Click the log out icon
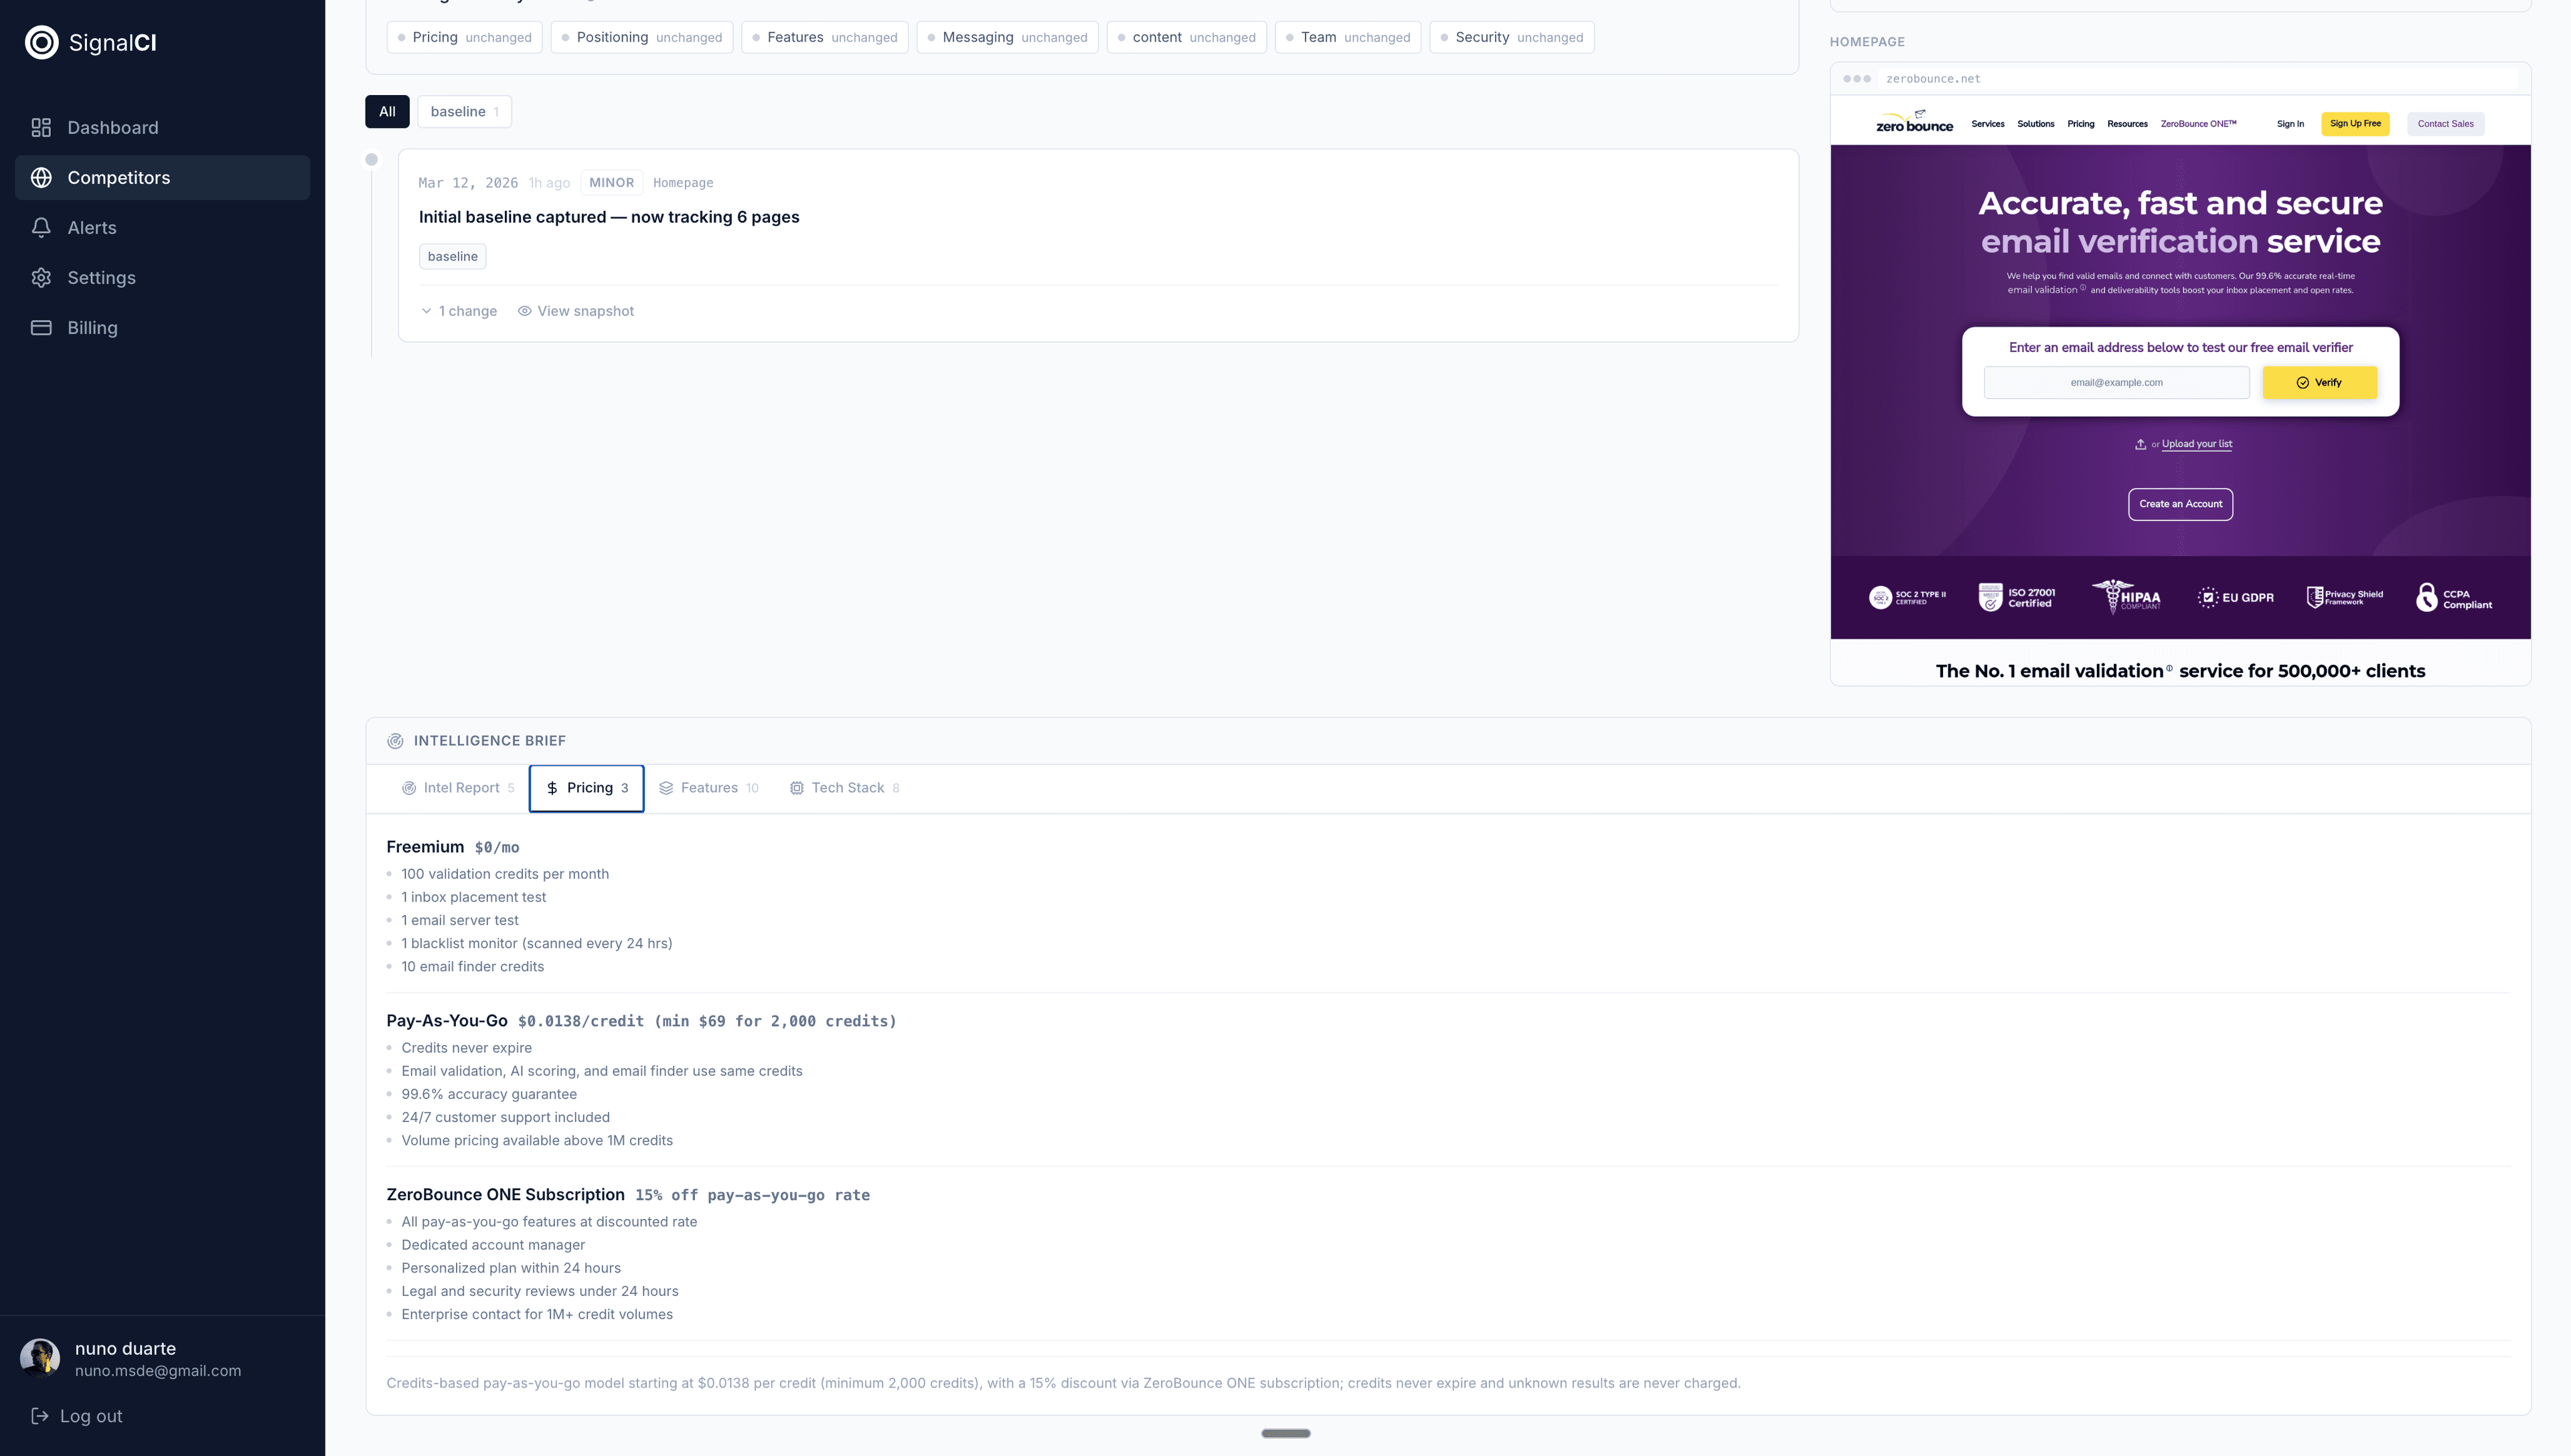The width and height of the screenshot is (2571, 1456). pos(40,1415)
